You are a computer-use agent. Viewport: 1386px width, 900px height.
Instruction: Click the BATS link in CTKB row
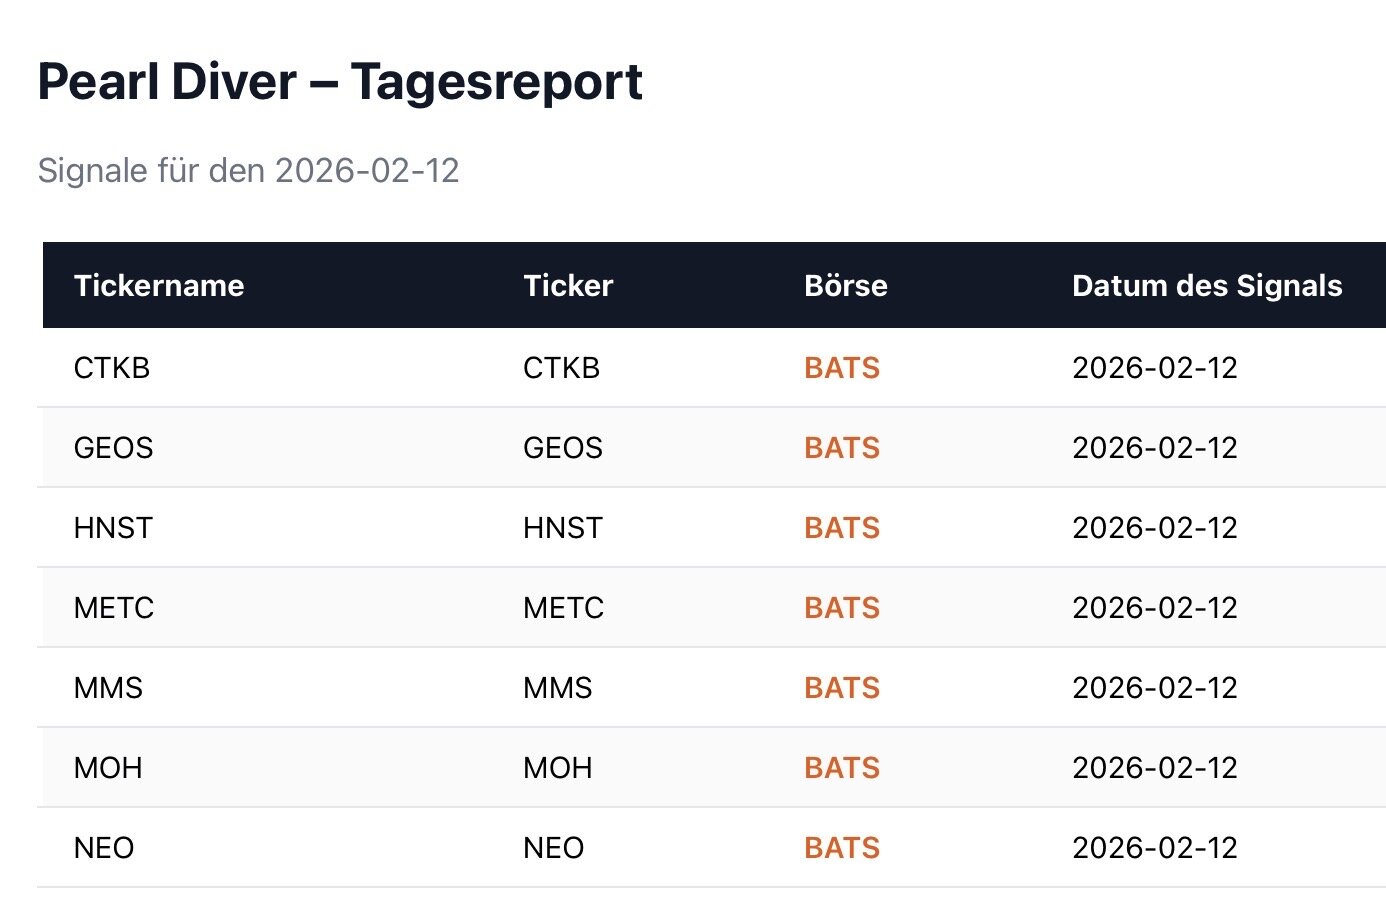(841, 368)
